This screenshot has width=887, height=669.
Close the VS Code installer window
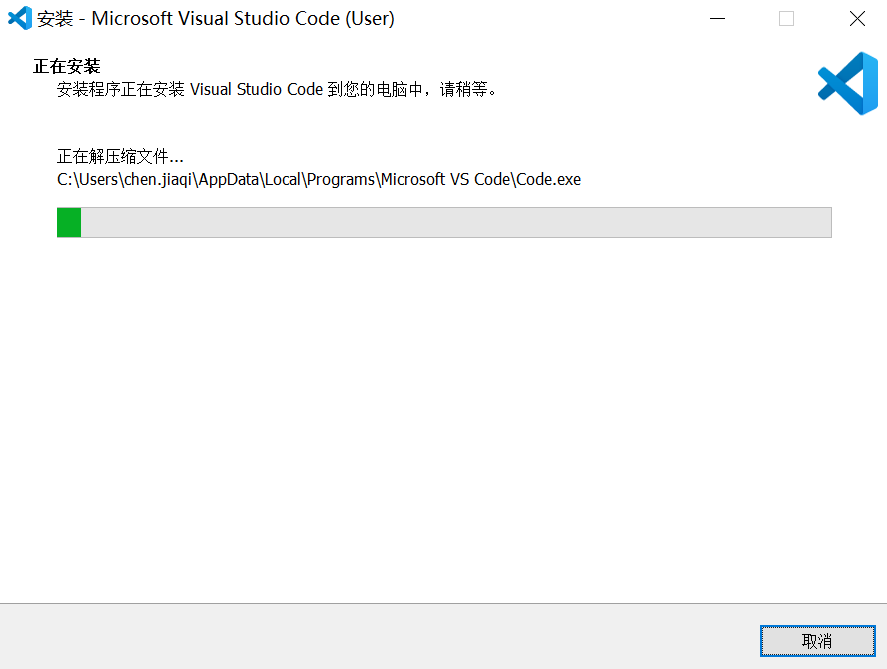[x=857, y=18]
